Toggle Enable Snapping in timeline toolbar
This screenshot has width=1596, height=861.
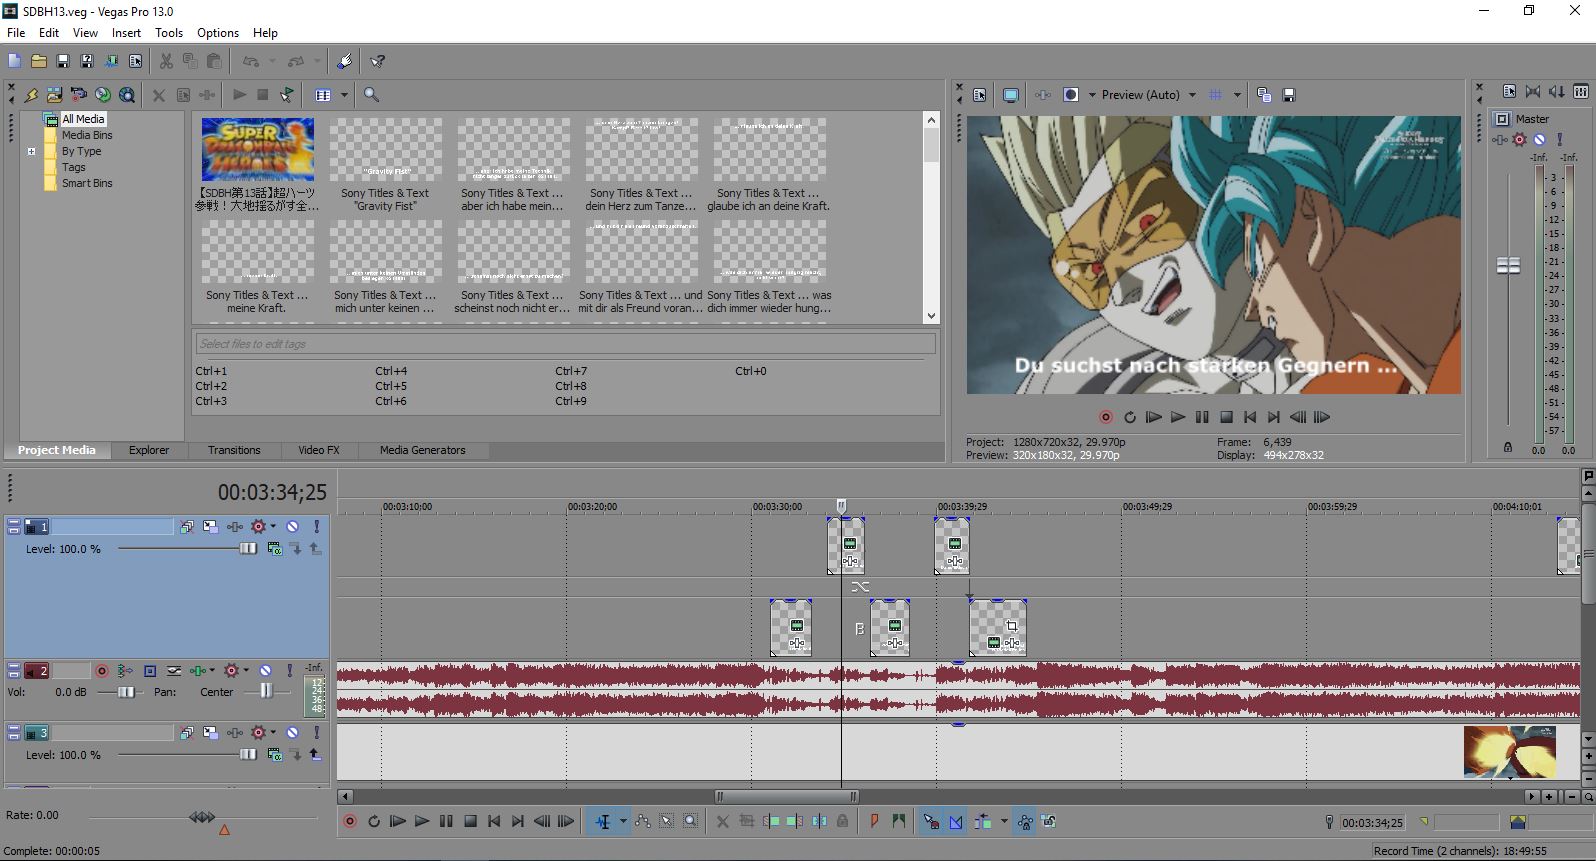tap(931, 822)
